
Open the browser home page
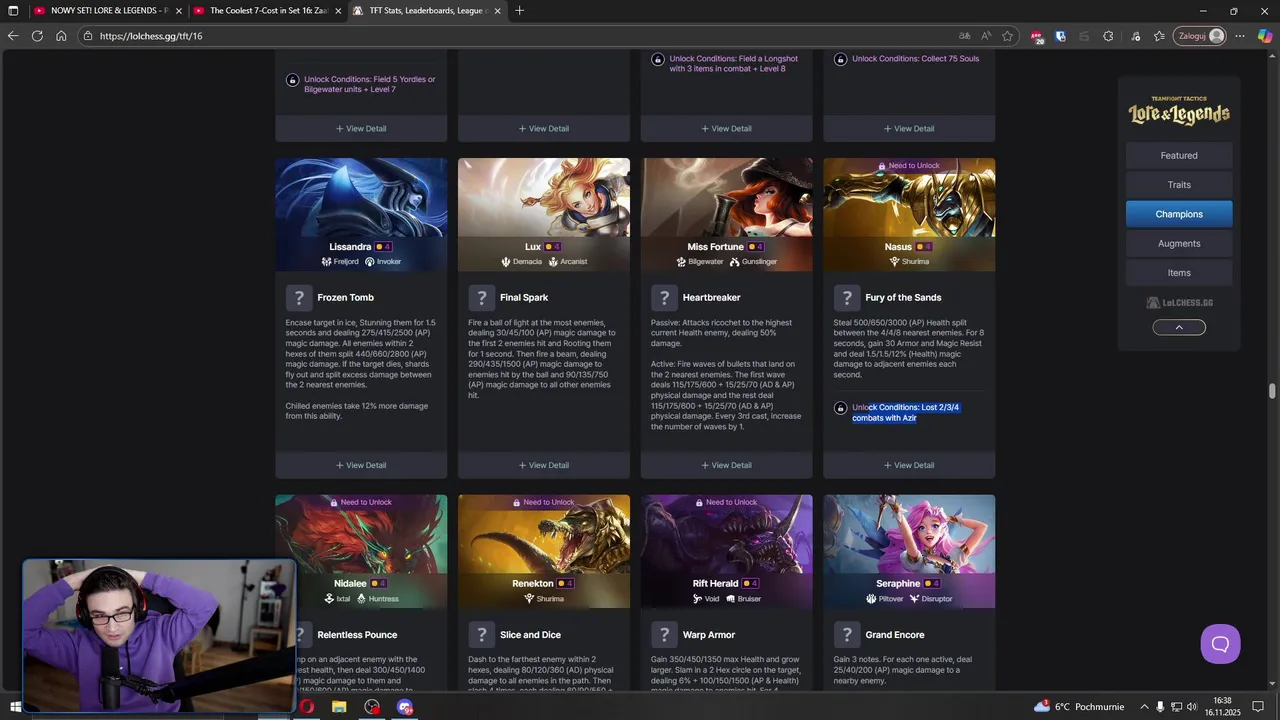(x=61, y=36)
